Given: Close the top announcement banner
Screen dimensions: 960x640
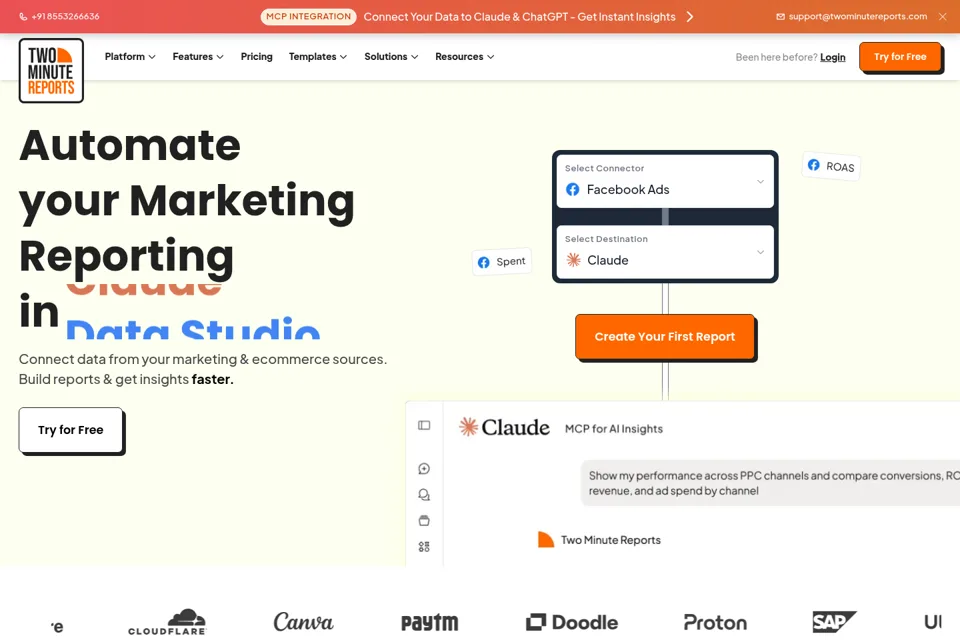Looking at the screenshot, I should (x=942, y=17).
